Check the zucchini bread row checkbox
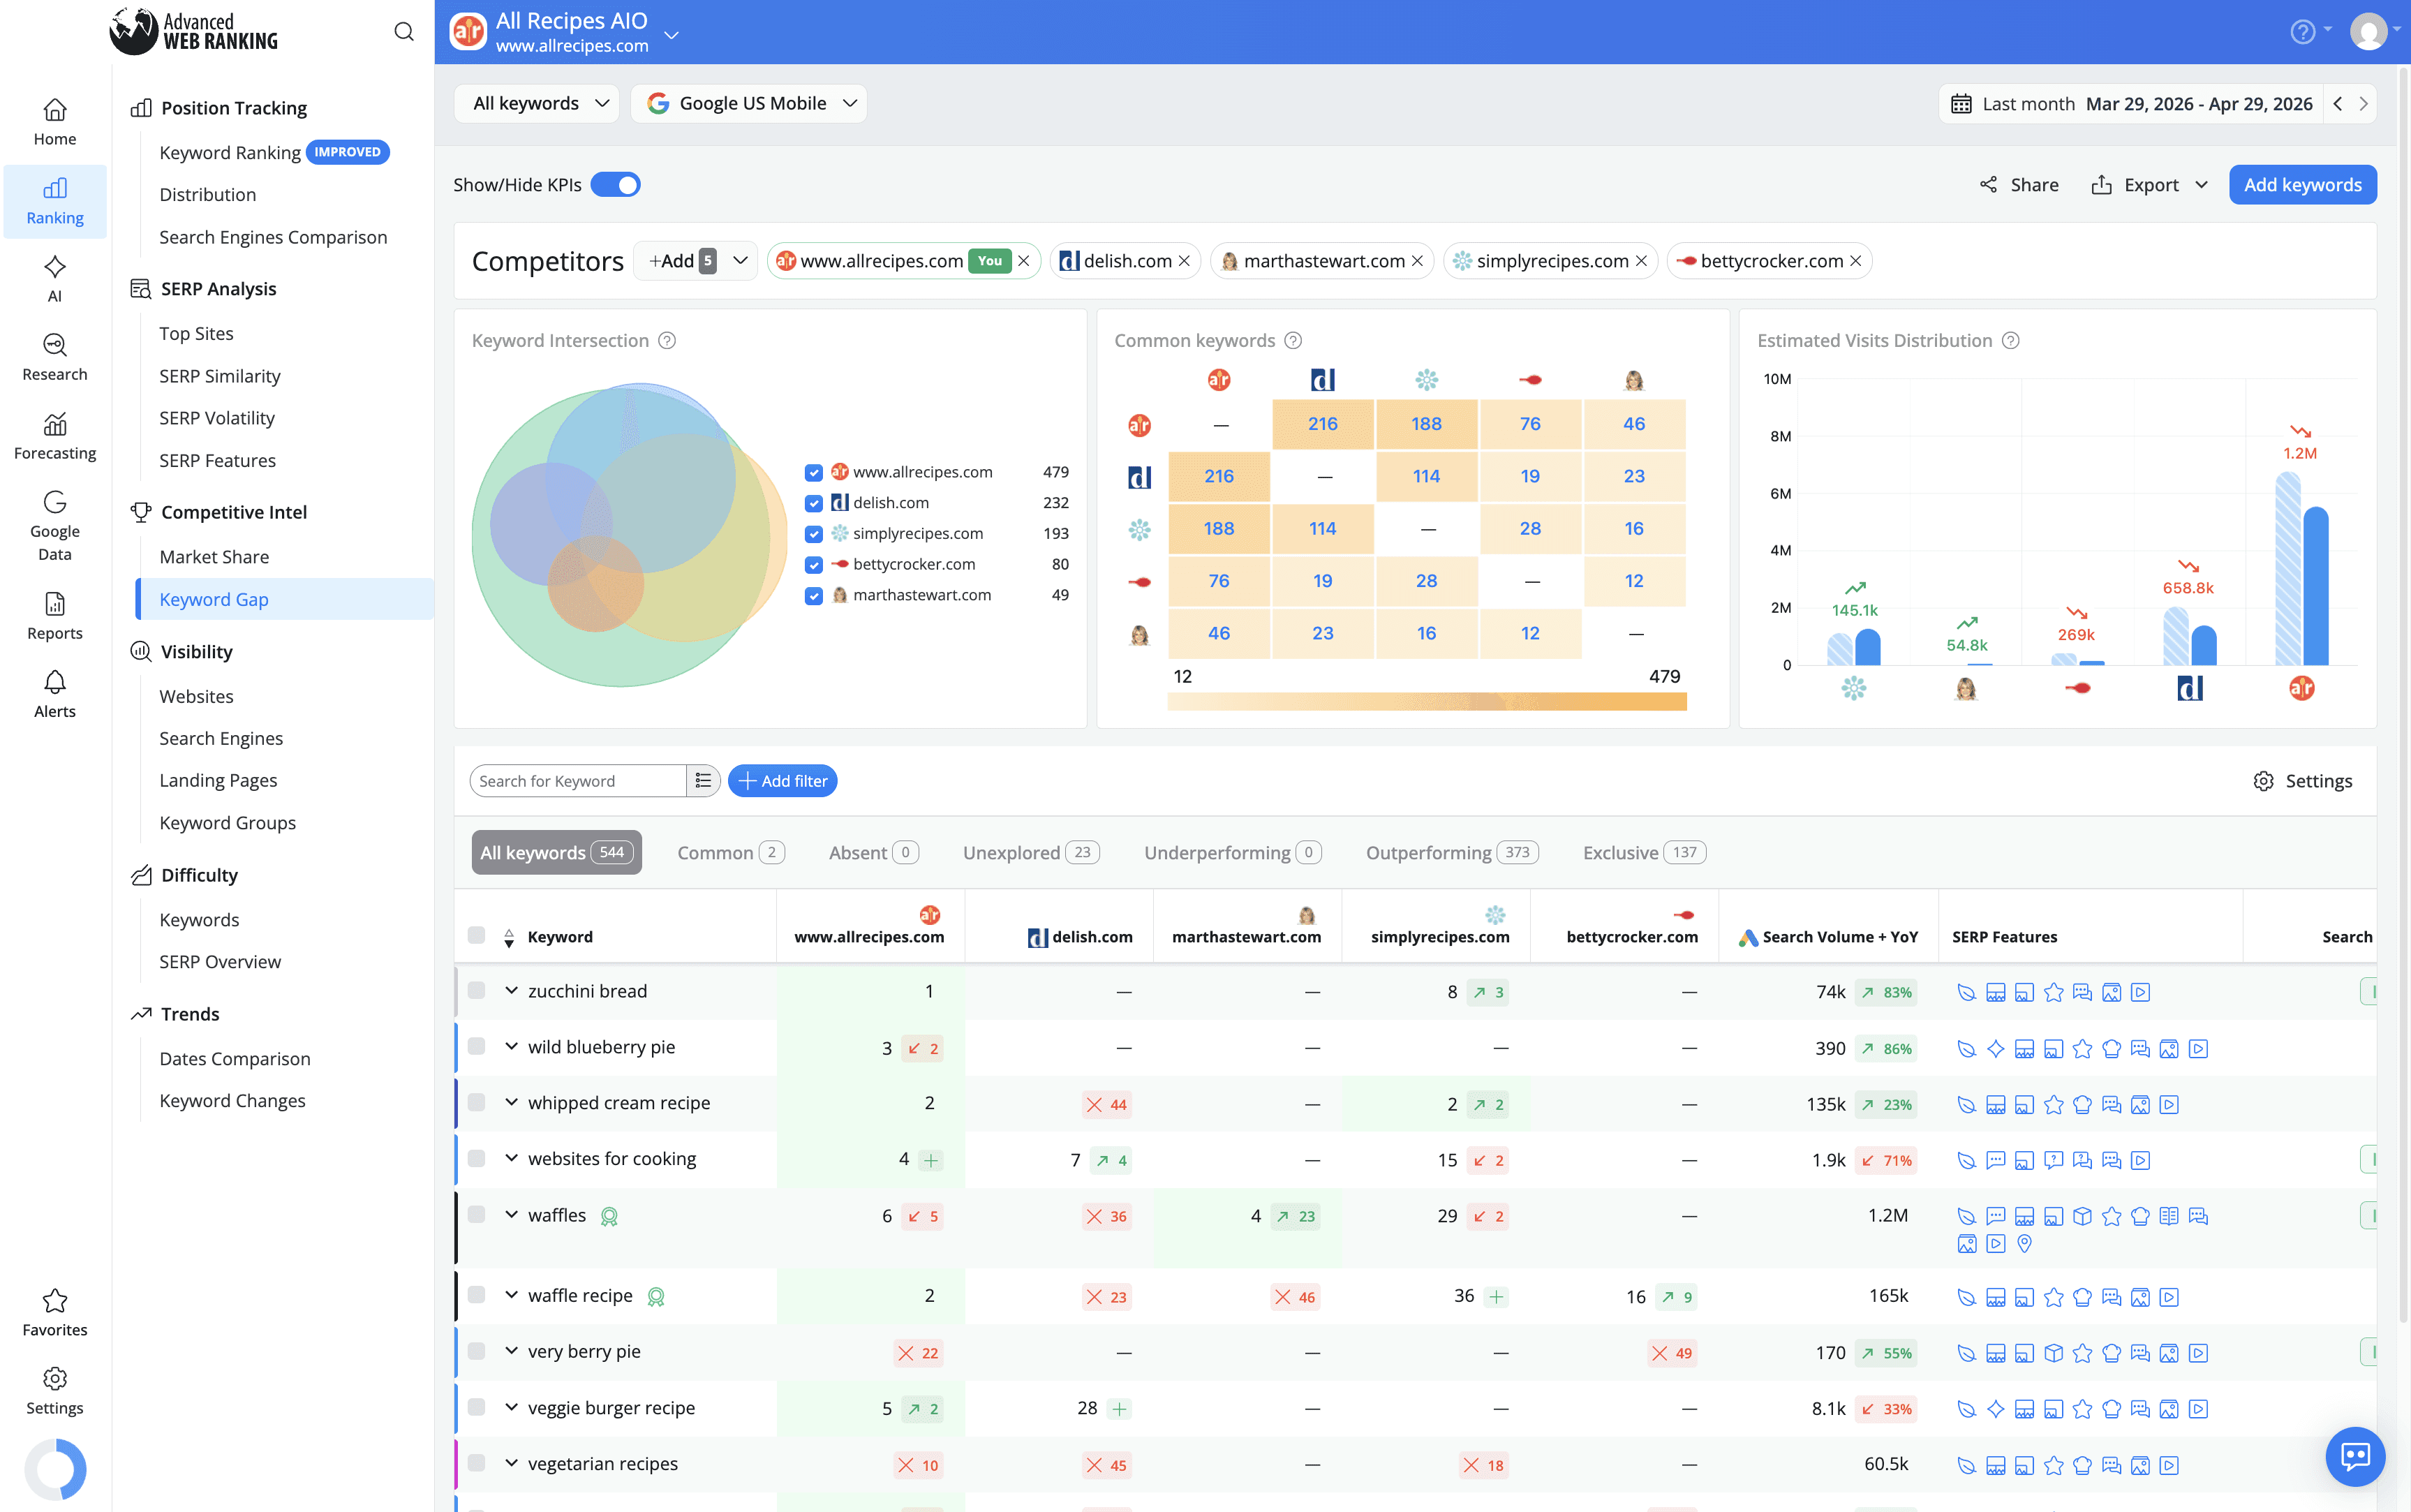 click(x=476, y=991)
